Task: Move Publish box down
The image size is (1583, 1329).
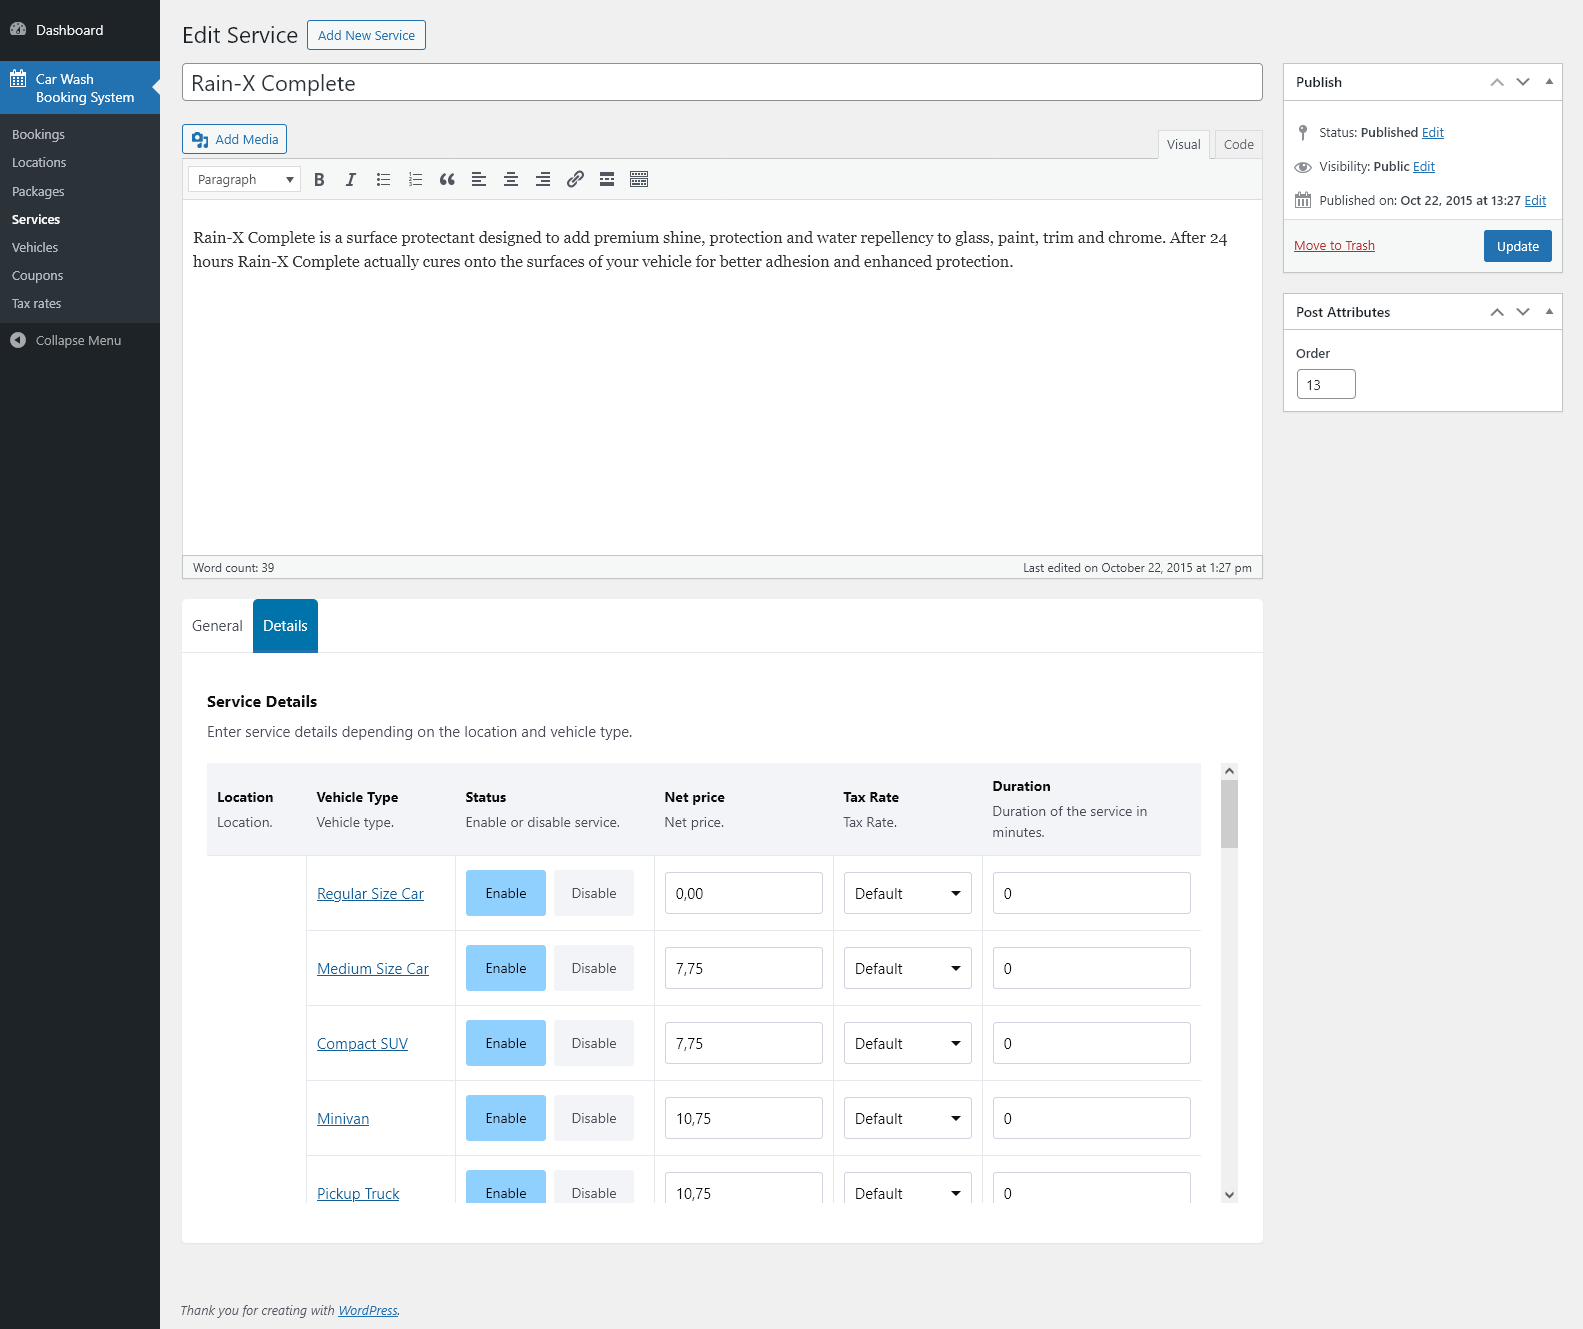Action: pos(1523,82)
